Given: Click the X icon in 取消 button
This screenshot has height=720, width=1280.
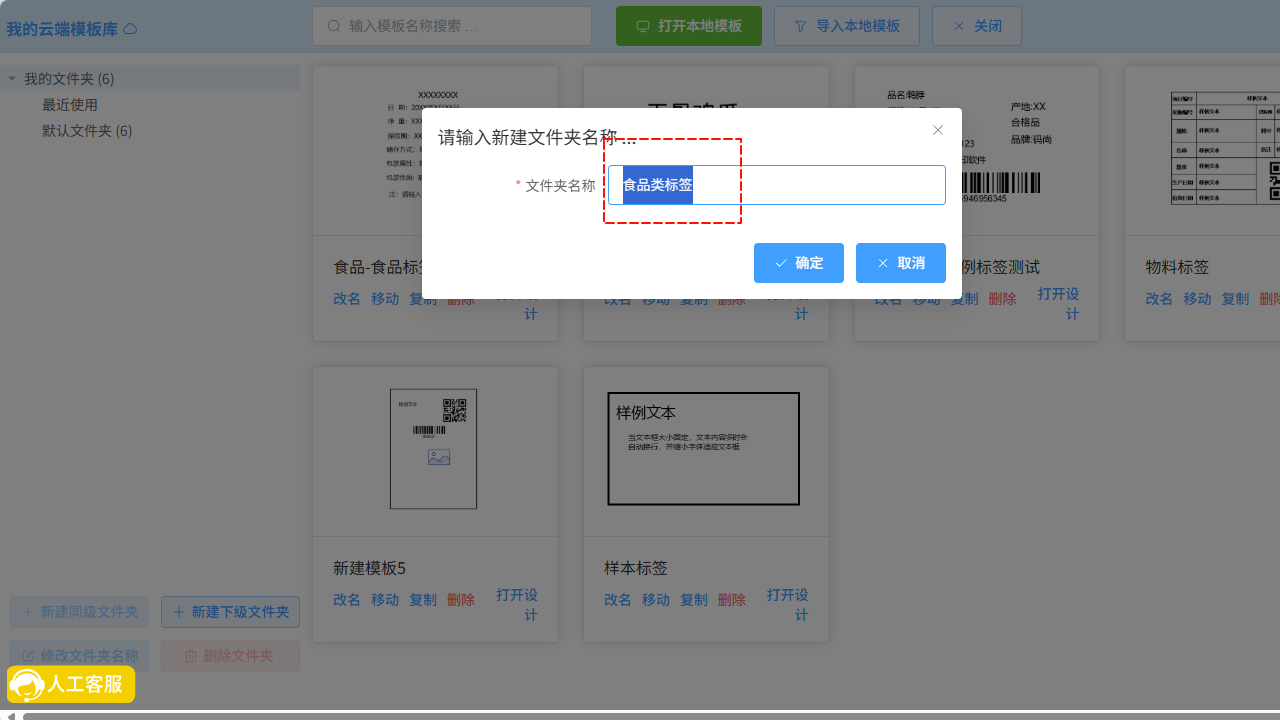Looking at the screenshot, I should click(x=883, y=263).
